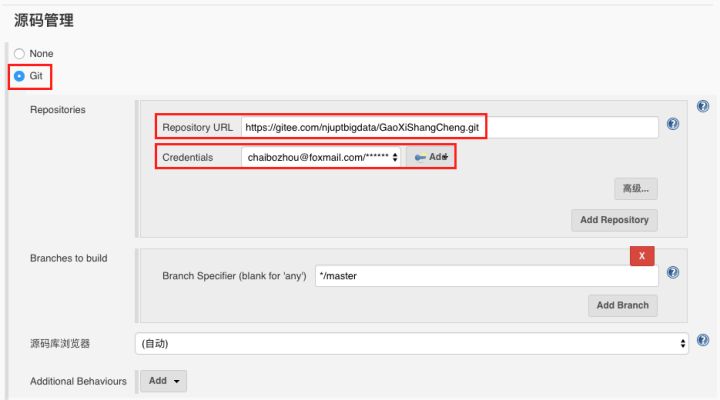720x400 pixels.
Task: Click the Additional Behaviours label
Action: point(79,381)
